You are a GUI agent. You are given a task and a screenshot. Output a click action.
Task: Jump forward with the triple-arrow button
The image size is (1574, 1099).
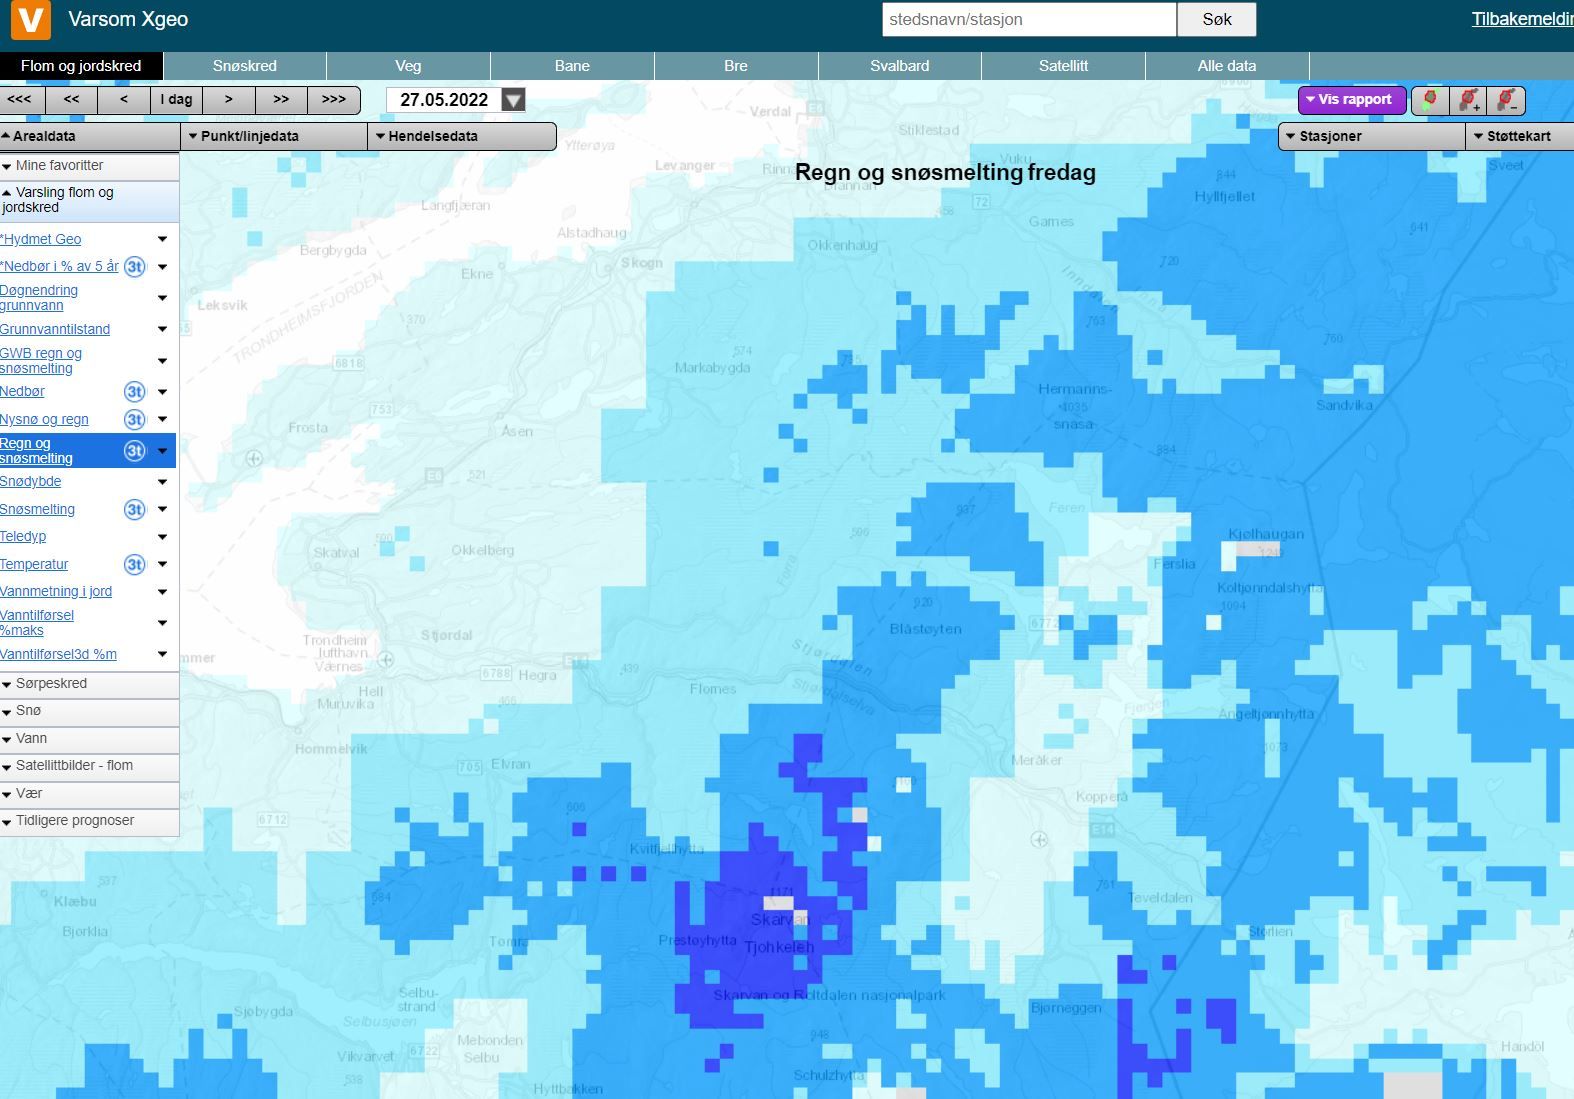tap(333, 100)
